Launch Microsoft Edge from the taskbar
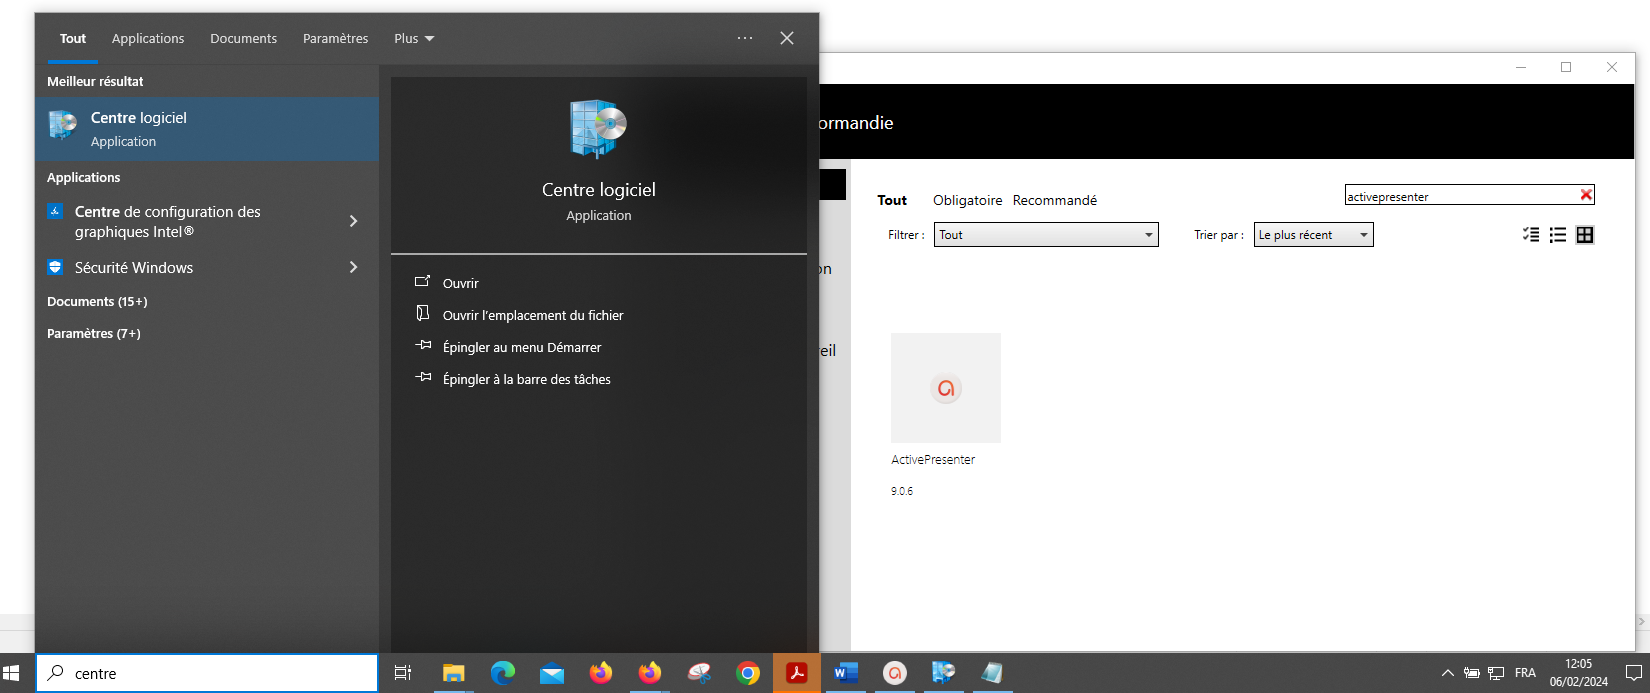This screenshot has width=1650, height=693. pyautogui.click(x=502, y=673)
